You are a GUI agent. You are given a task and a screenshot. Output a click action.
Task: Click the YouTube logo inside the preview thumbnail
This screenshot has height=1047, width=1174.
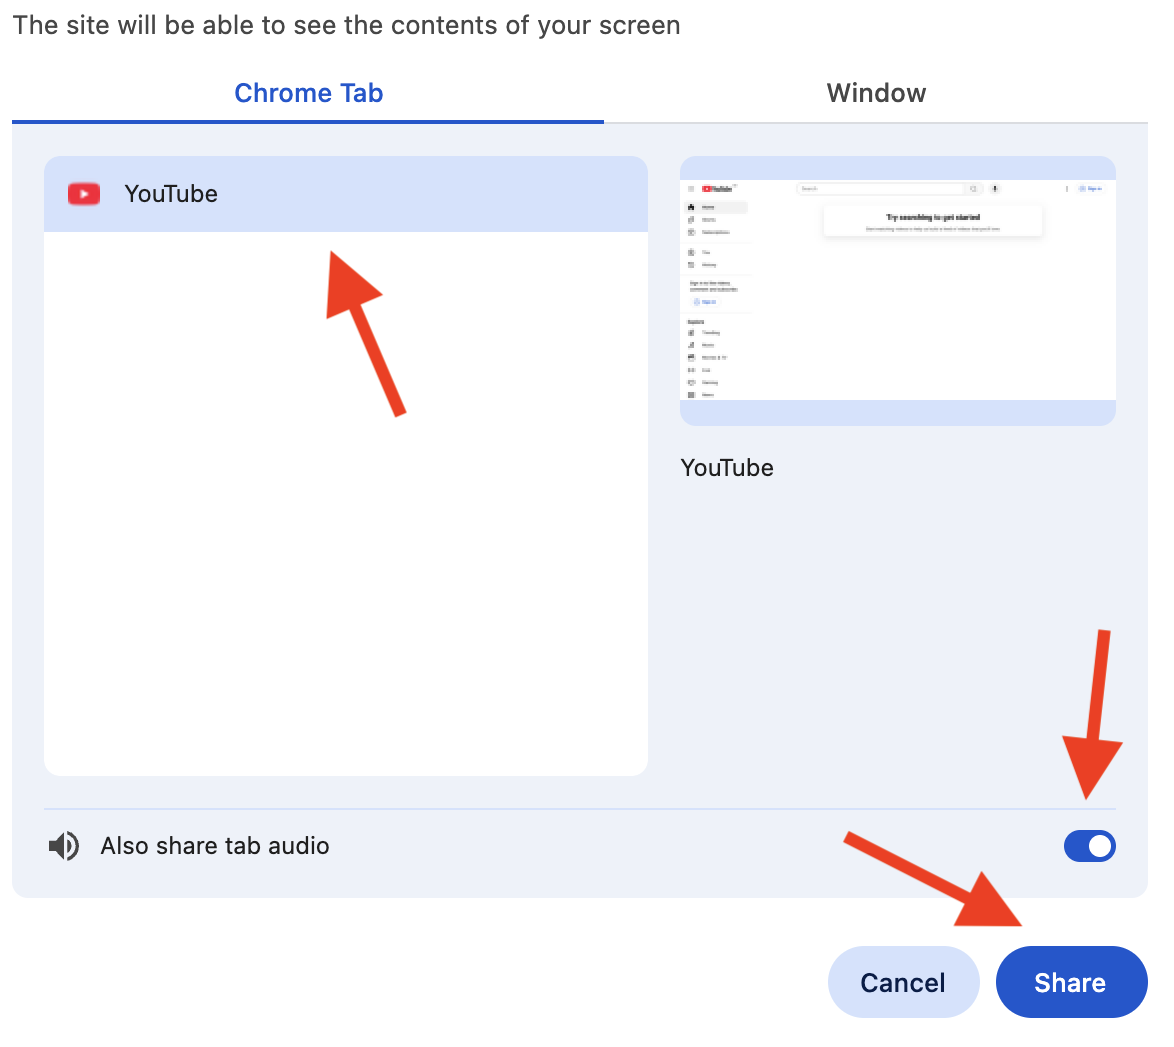[717, 189]
